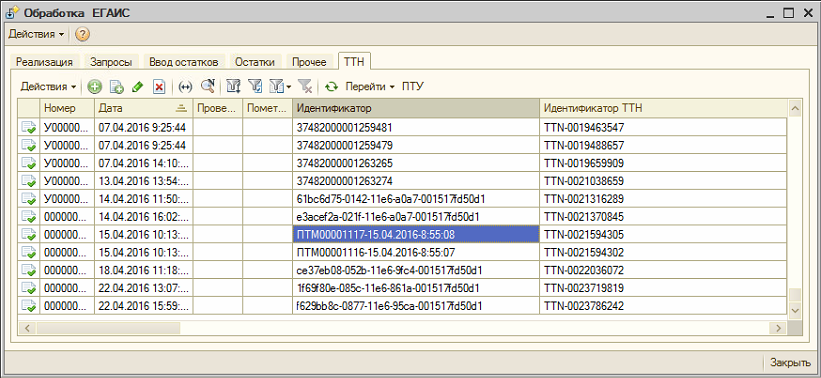This screenshot has height=378, width=821.
Task: Click the Copy record icon with plus
Action: (x=116, y=87)
